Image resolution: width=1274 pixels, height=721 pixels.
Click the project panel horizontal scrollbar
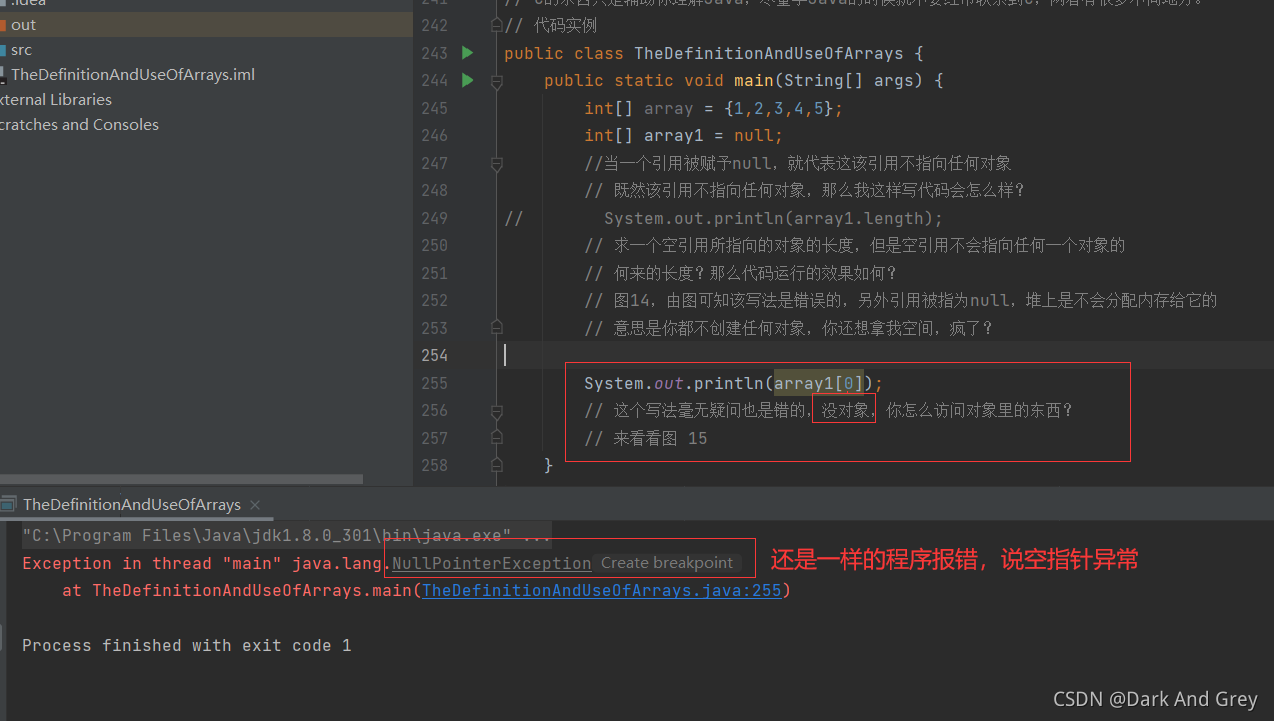coord(180,479)
